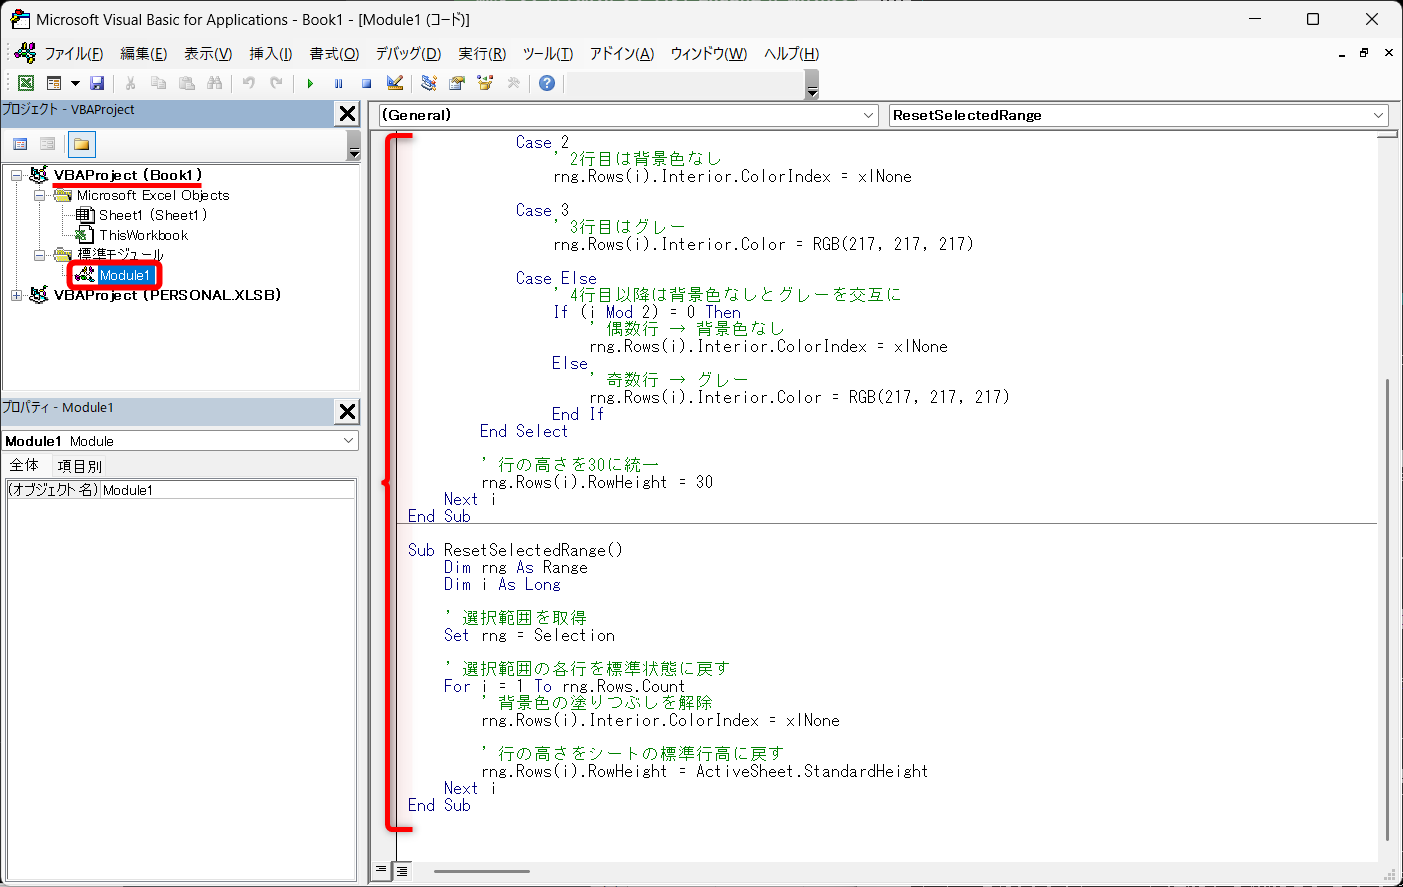This screenshot has width=1403, height=887.
Task: Toggle Design Mode icon
Action: click(395, 83)
